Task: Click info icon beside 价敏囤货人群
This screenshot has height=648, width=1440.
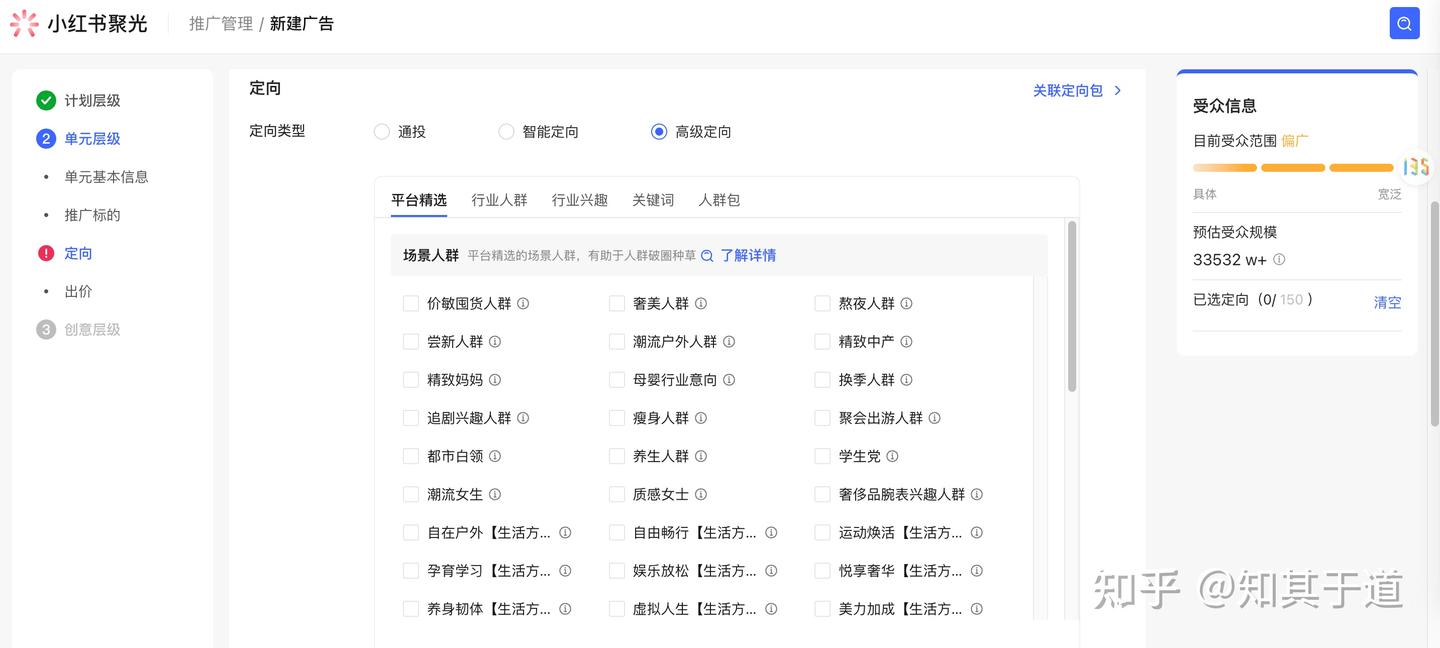Action: pos(523,303)
